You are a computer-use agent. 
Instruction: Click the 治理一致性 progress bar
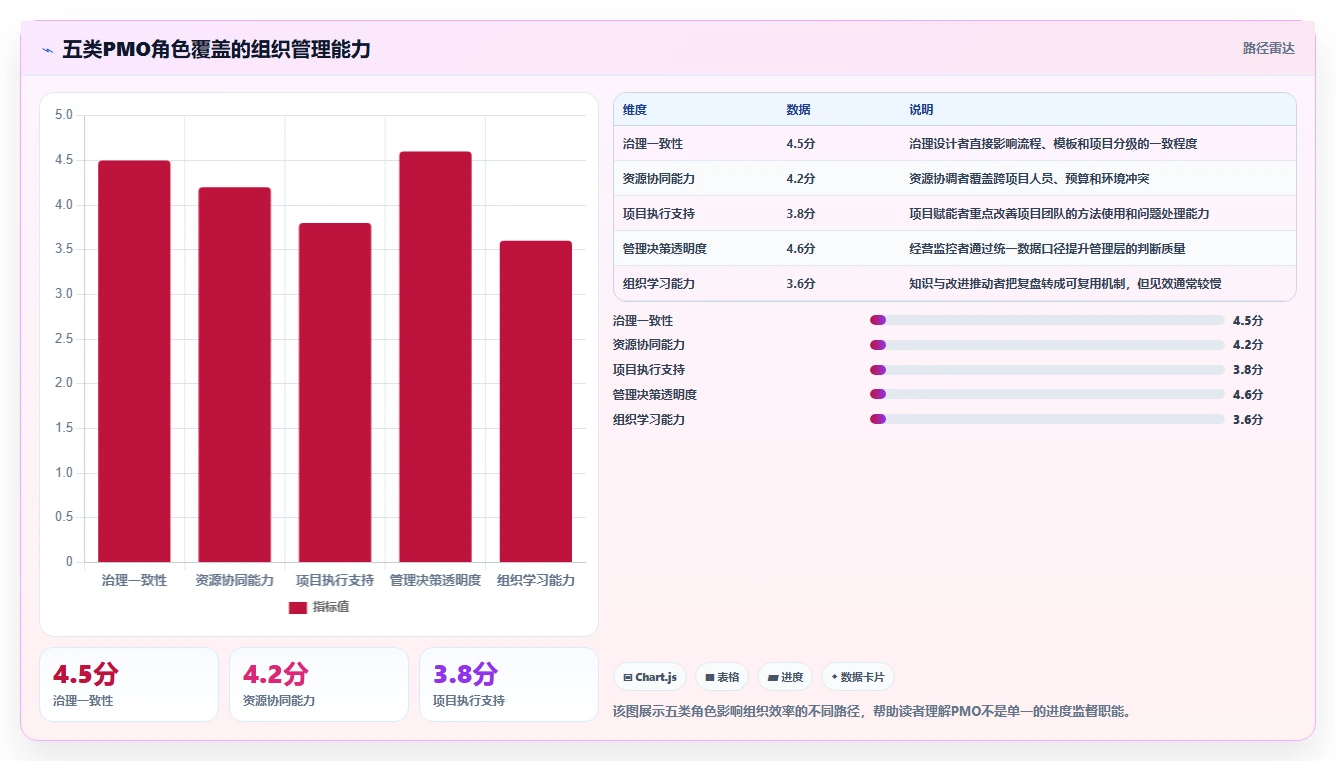click(x=1047, y=320)
